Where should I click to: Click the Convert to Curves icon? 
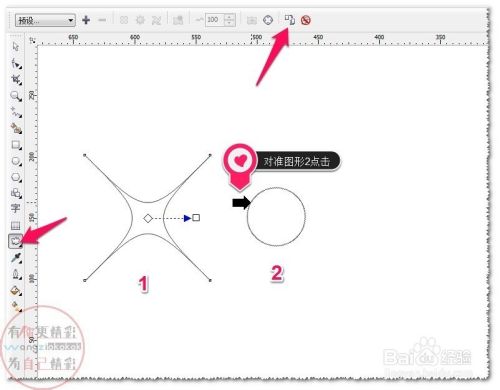coord(268,20)
